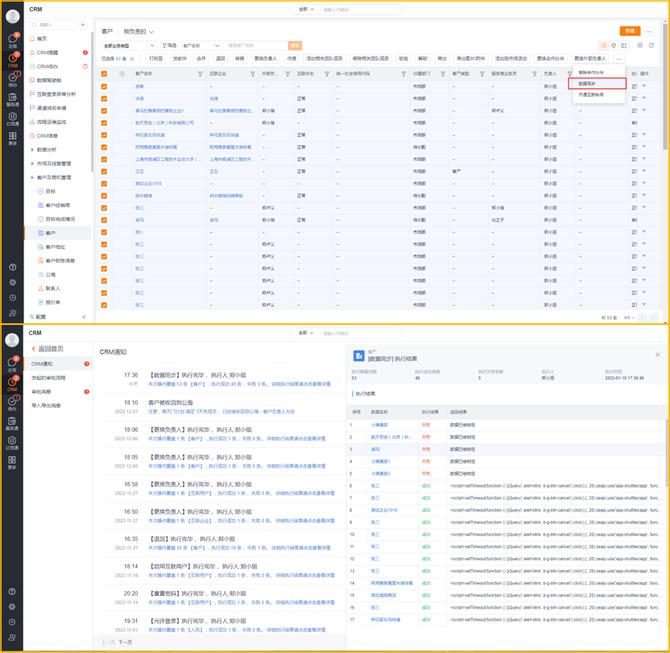Image resolution: width=670 pixels, height=653 pixels.
Task: Toggle the select-all checkbox in the table header
Action: (x=104, y=74)
